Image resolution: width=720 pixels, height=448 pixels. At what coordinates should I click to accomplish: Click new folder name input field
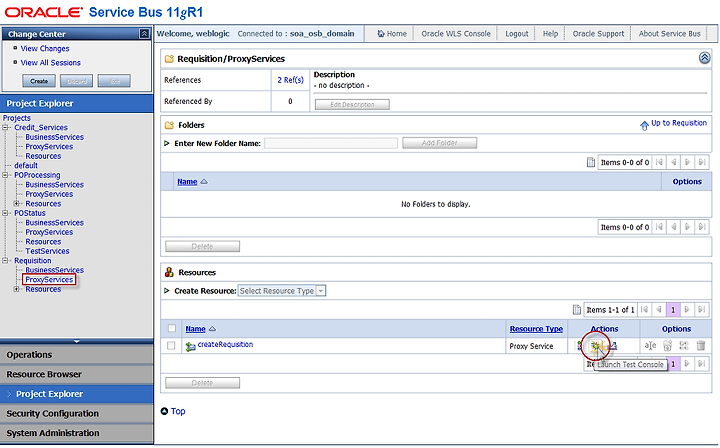(331, 143)
